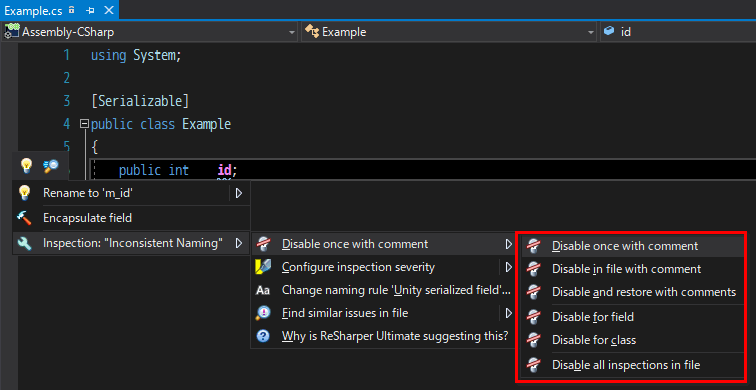
Task: Choose Encapsulate field action
Action: click(131, 218)
